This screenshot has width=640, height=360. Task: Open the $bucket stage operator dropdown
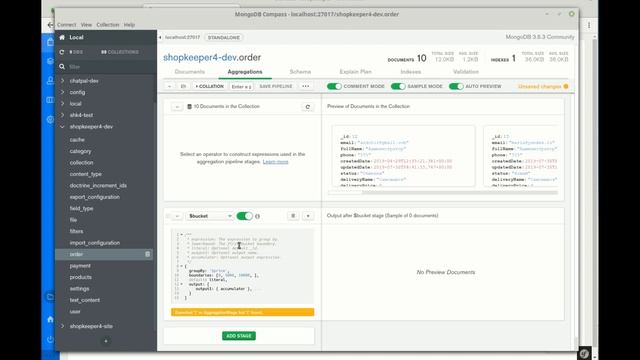(210, 216)
